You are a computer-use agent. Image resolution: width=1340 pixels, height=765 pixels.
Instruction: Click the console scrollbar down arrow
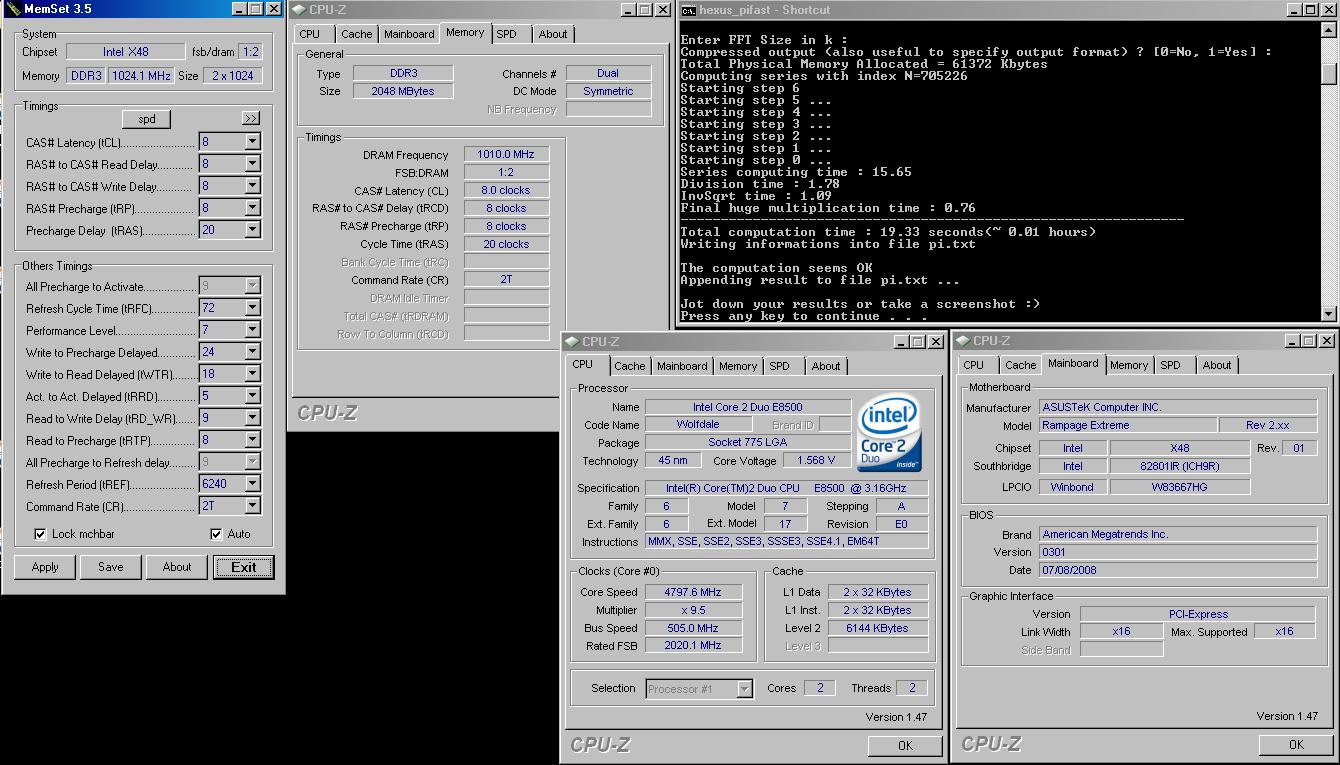(x=1328, y=312)
